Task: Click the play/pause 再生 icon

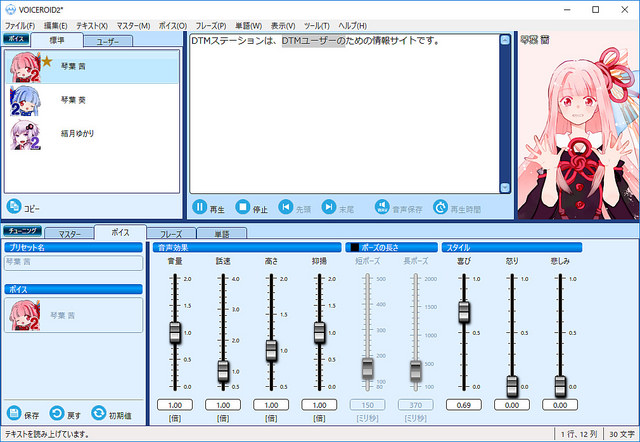Action: click(200, 207)
